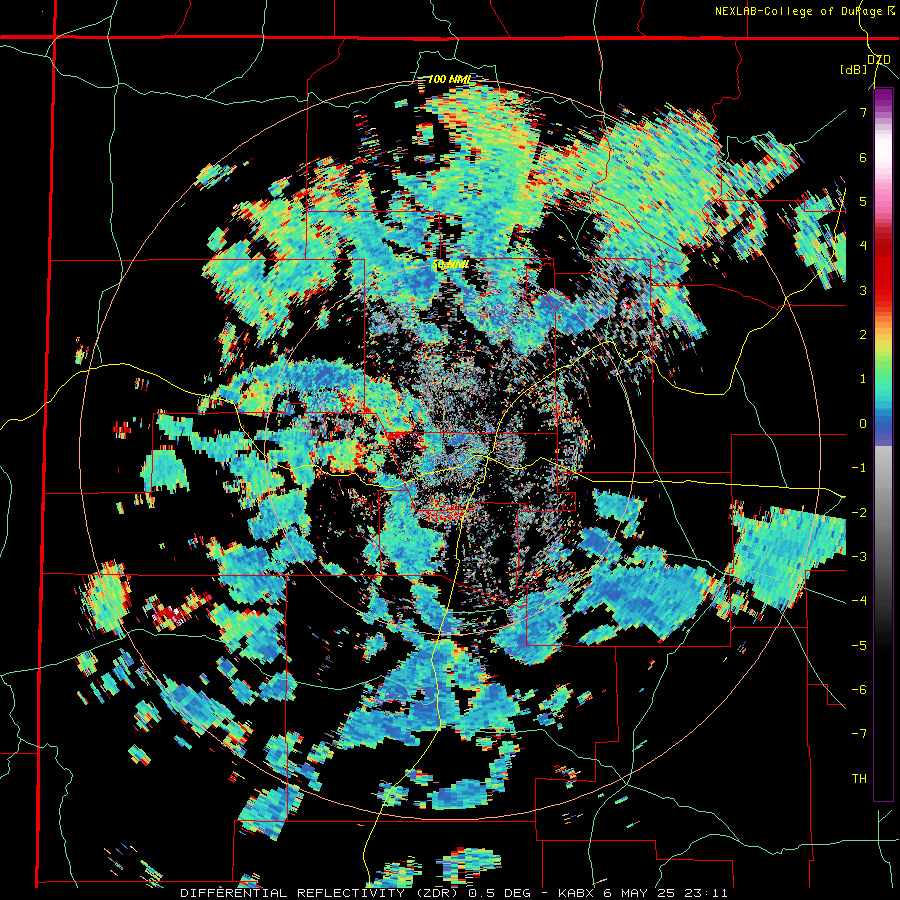Click the 23:11 timestamp
Image resolution: width=900 pixels, height=900 pixels.
705,893
